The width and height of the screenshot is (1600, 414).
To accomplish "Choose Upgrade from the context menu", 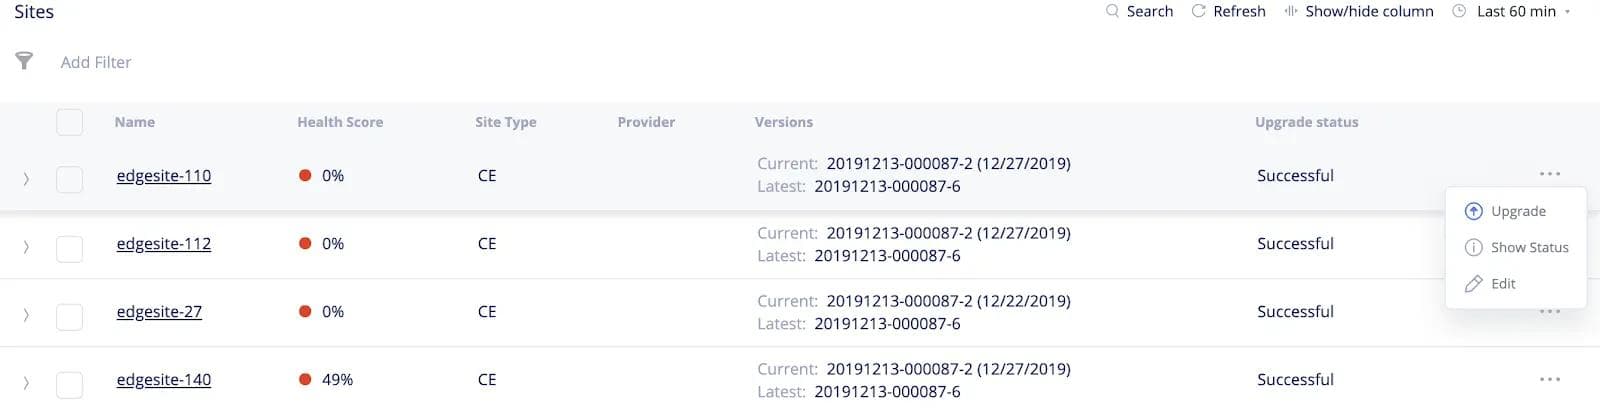I will tap(1517, 211).
